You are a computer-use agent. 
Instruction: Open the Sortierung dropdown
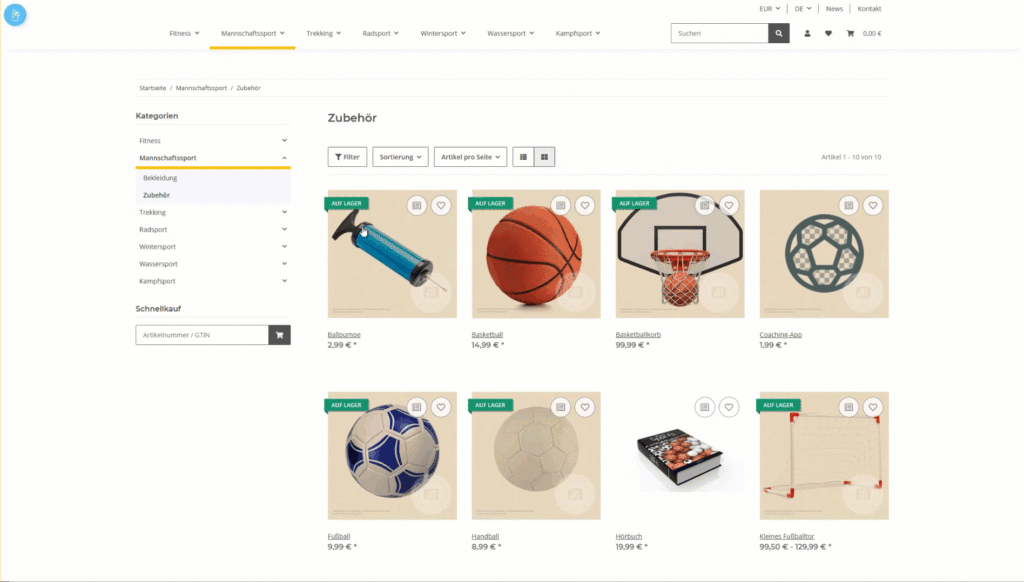[x=399, y=157]
